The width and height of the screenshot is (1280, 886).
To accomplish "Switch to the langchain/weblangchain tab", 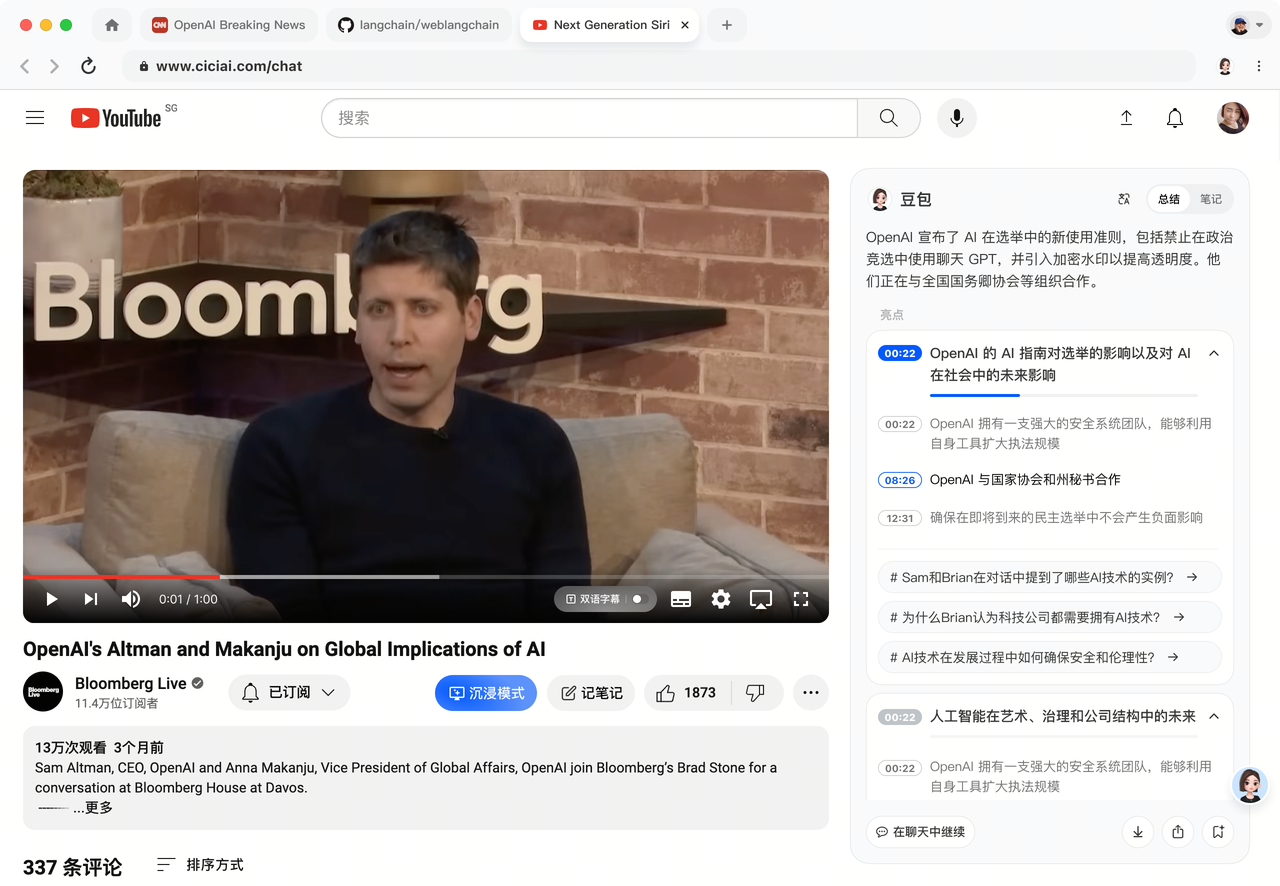I will point(419,25).
